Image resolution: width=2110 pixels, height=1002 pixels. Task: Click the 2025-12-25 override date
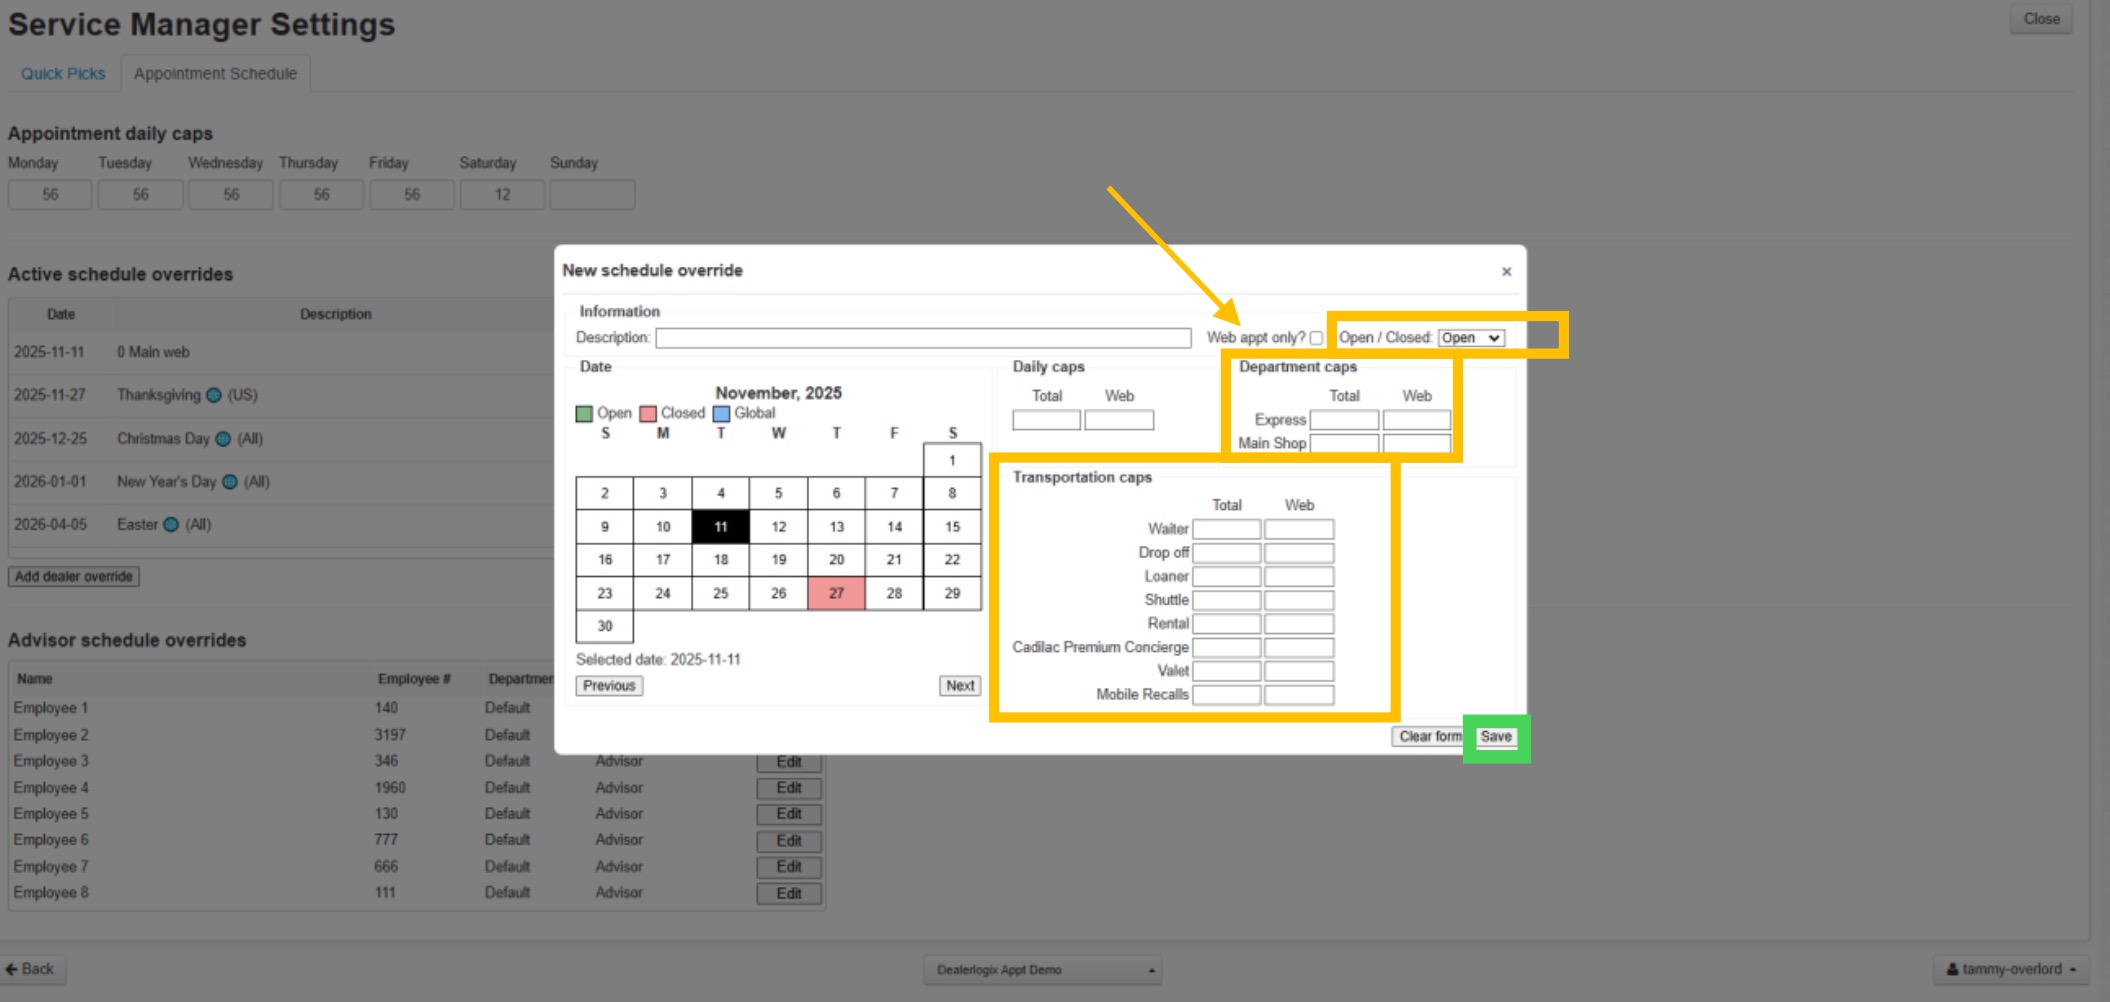click(50, 439)
